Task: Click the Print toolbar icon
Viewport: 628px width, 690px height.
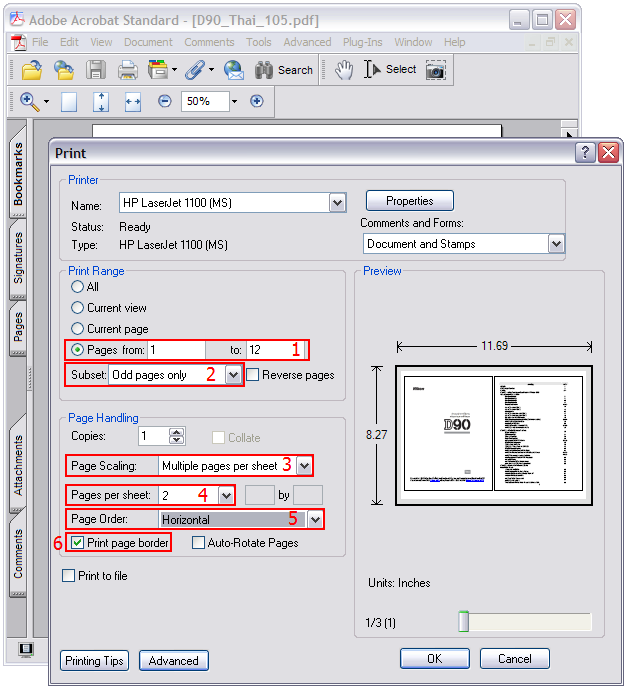Action: tap(128, 70)
